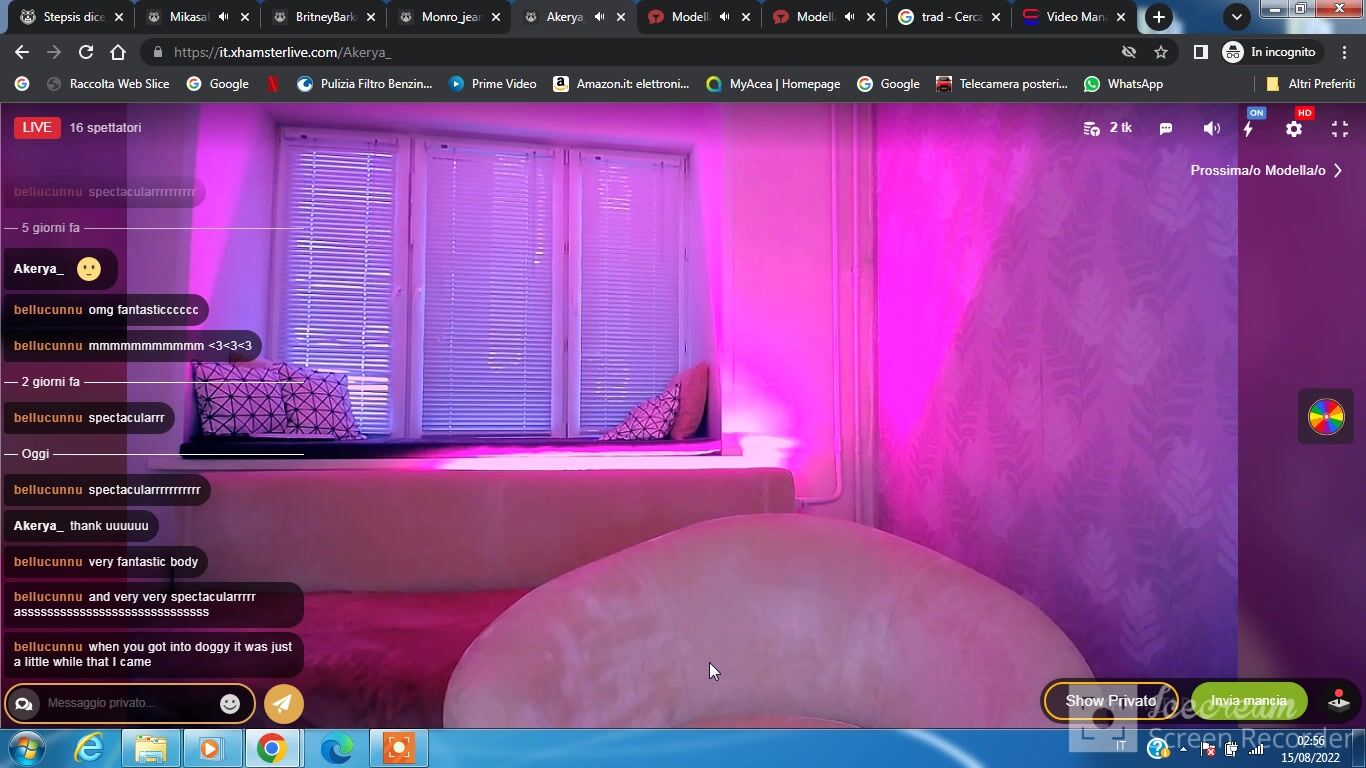Toggle the chat bubble icon in player controls
Screen dimensions: 1366x768
tap(1166, 128)
